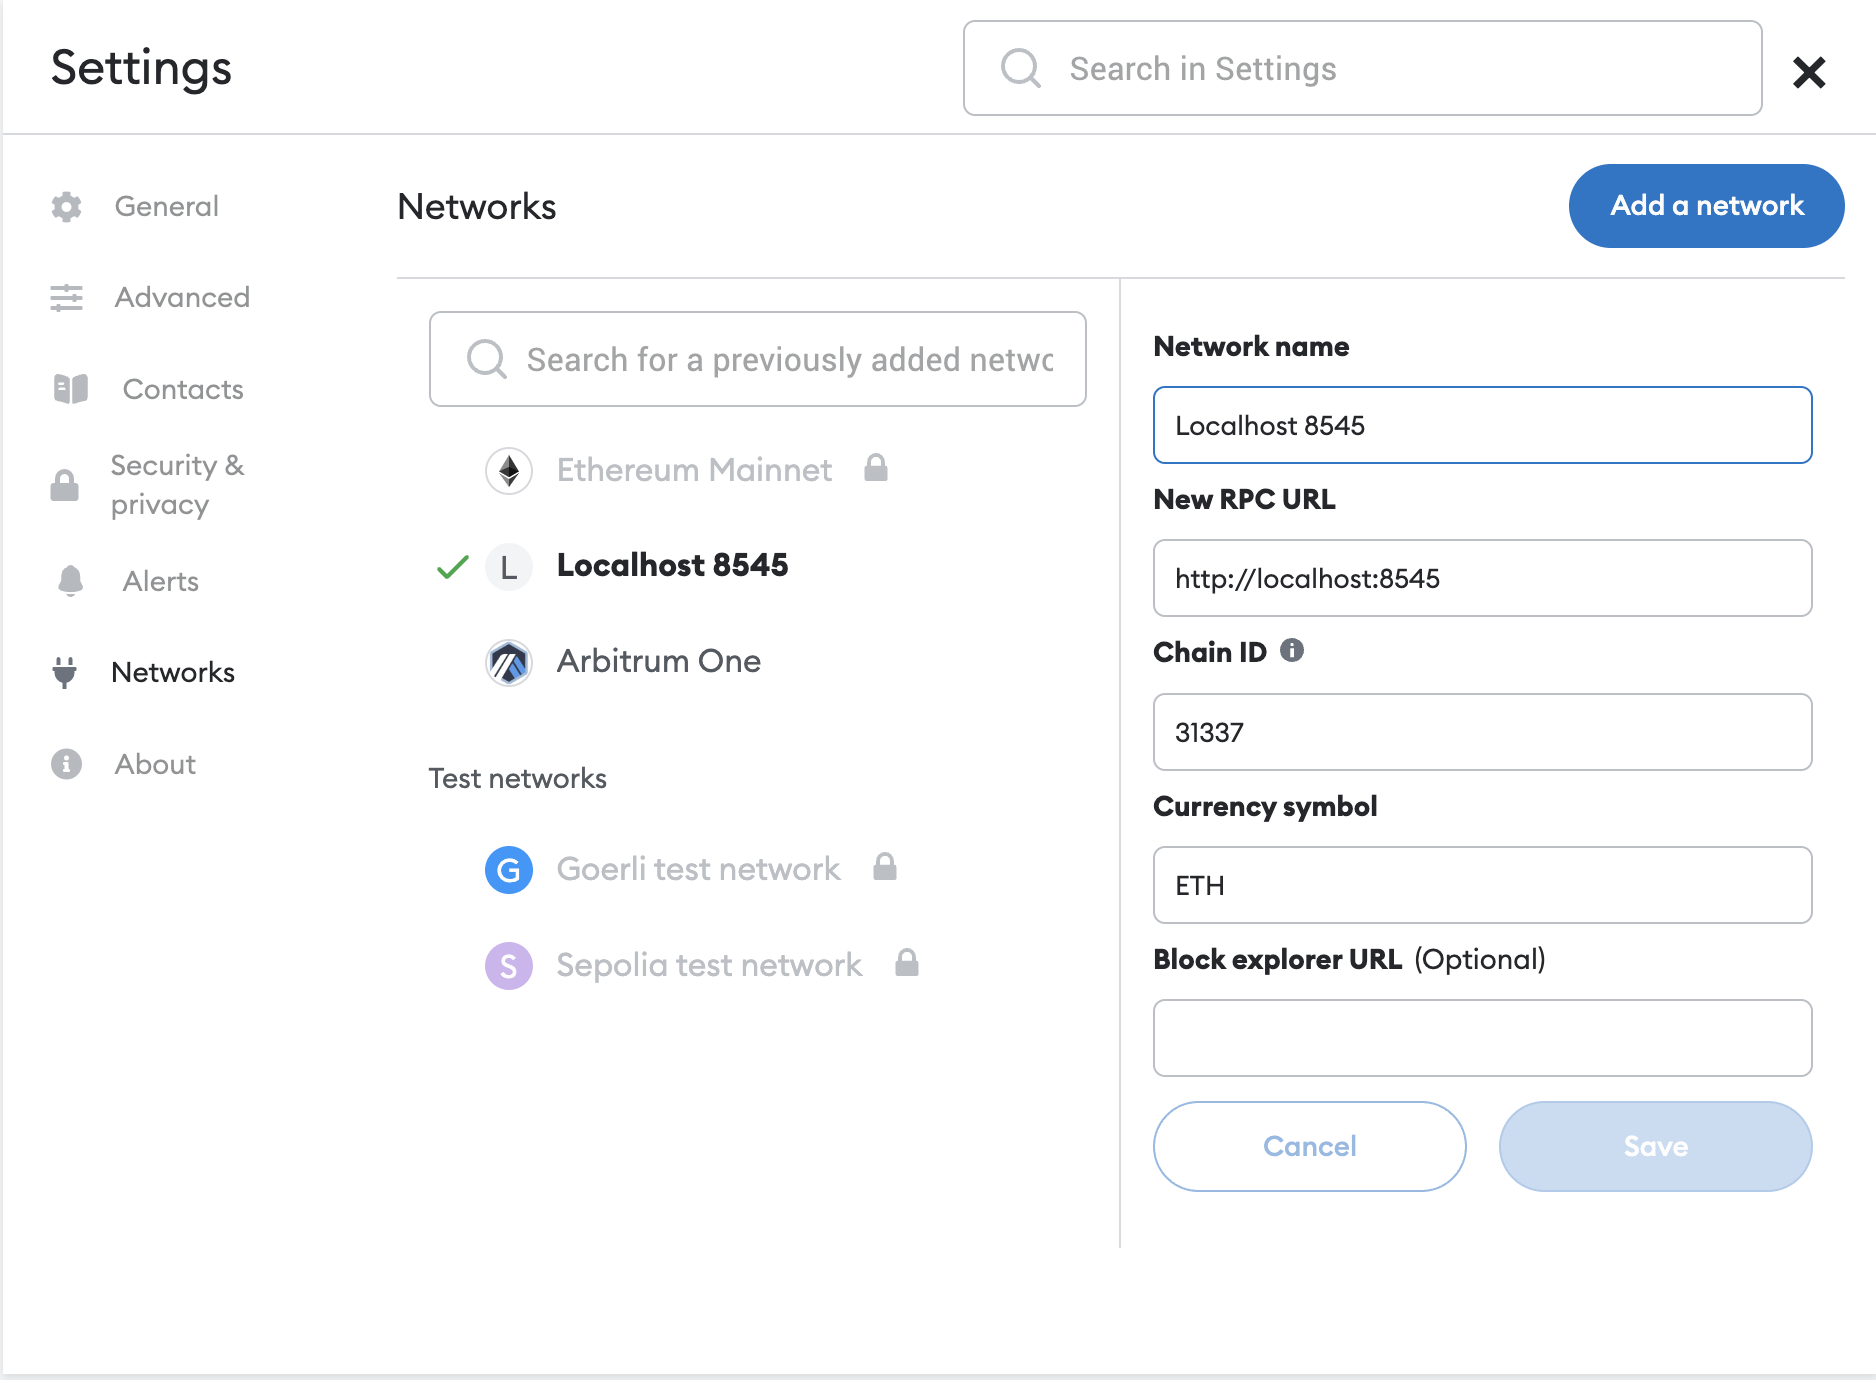1876x1380 pixels.
Task: Select Ethereum Mainnet in the network list
Action: point(694,470)
